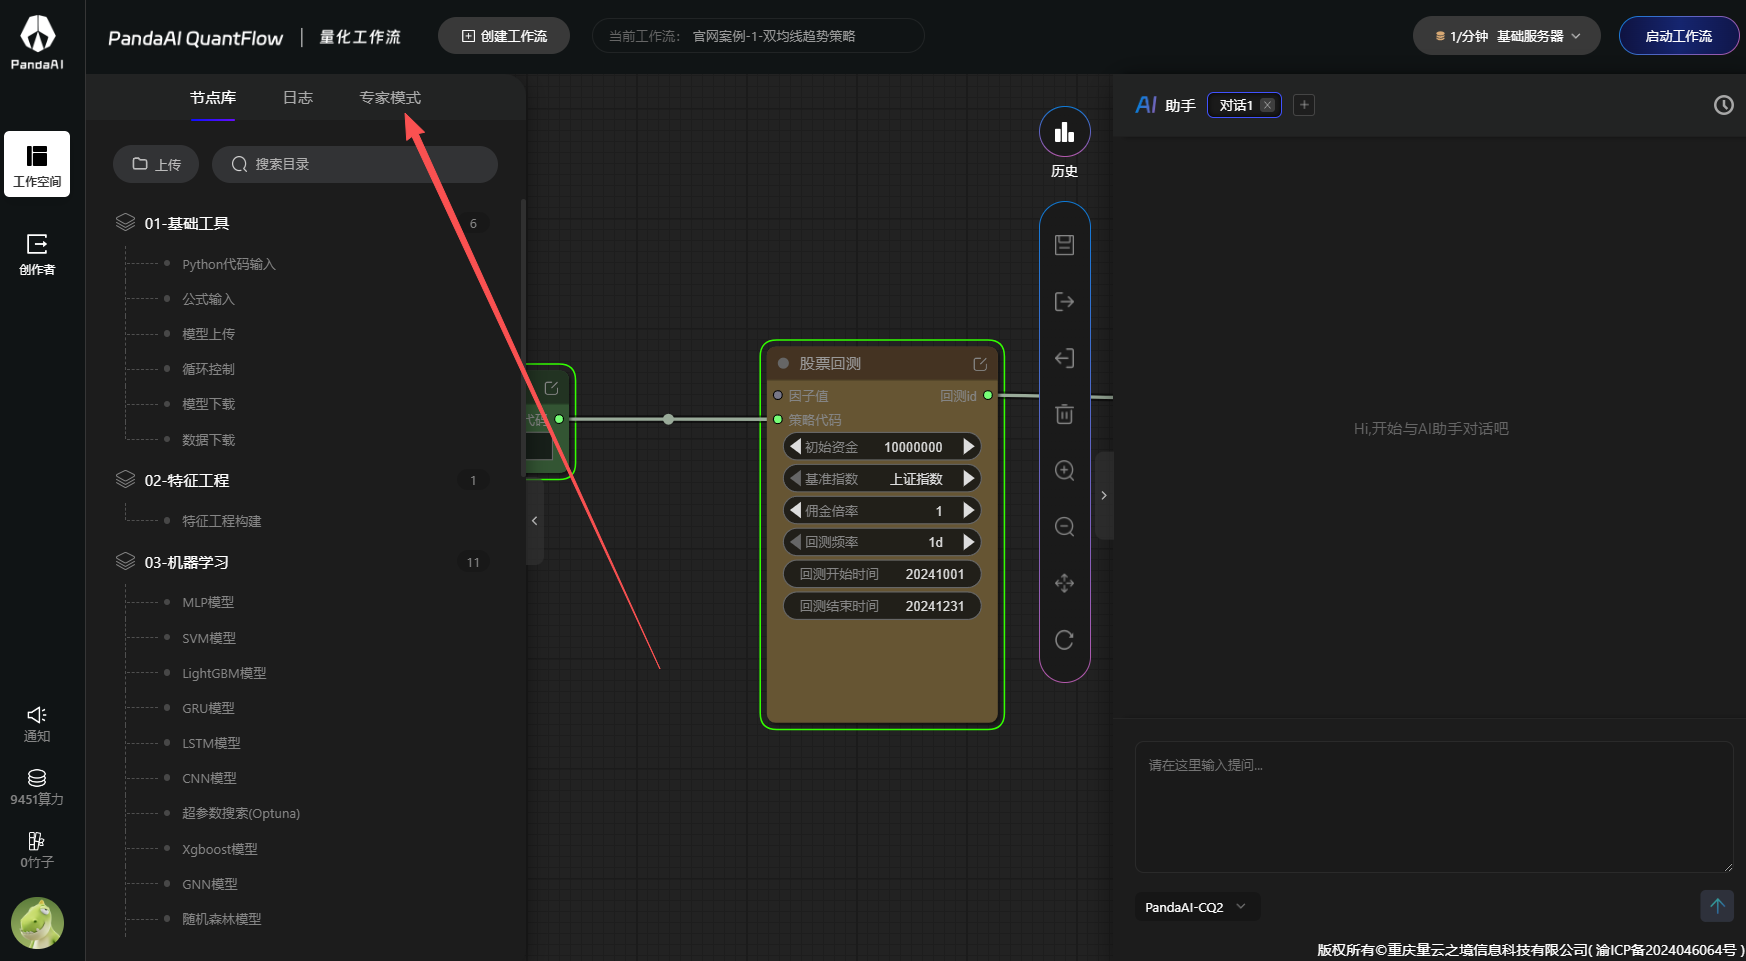Add a new AI conversation tab
Screen dimensions: 1746x961
coord(1304,105)
